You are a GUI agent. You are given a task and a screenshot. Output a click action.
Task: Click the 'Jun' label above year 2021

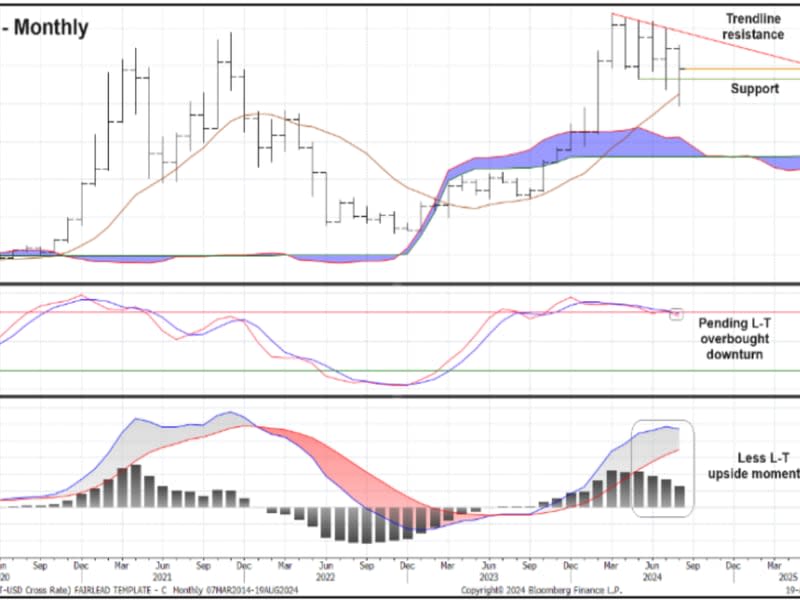tap(162, 566)
